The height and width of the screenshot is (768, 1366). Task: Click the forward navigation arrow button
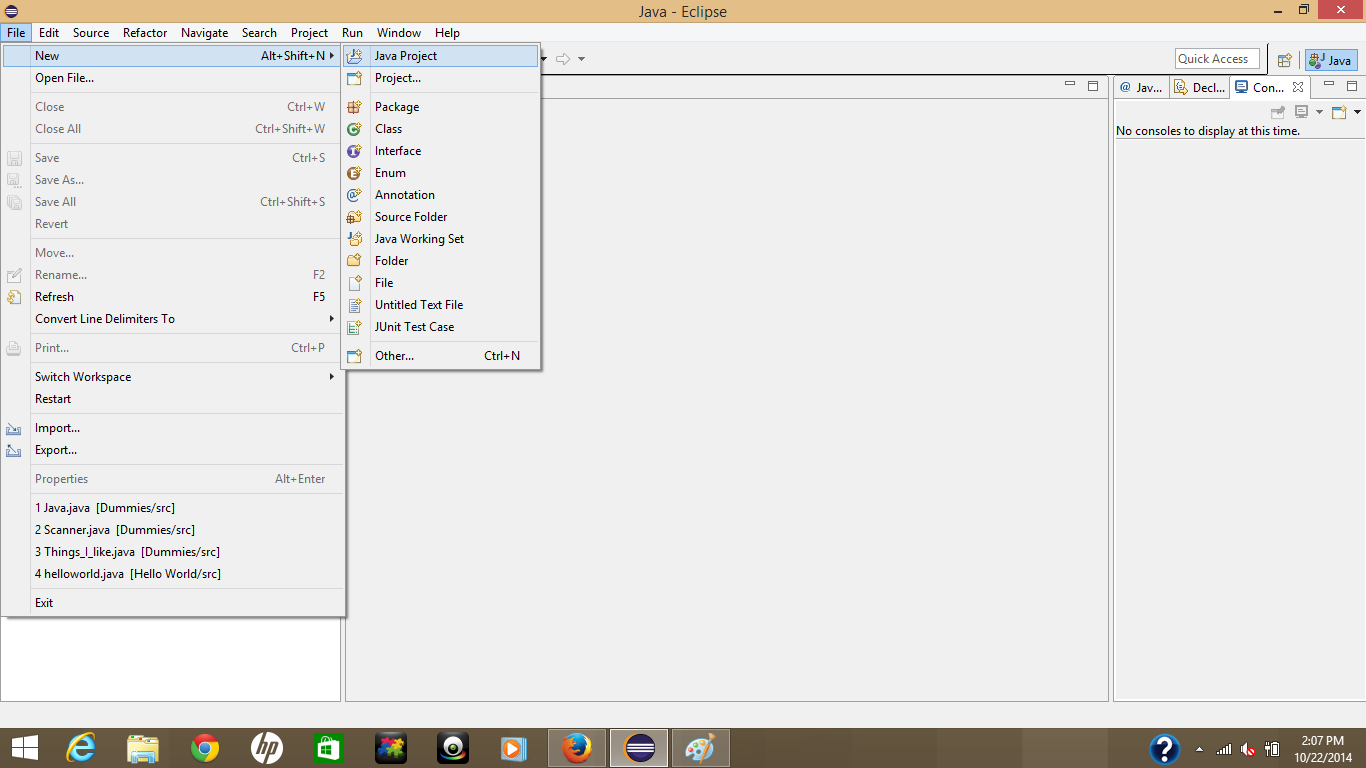point(563,59)
